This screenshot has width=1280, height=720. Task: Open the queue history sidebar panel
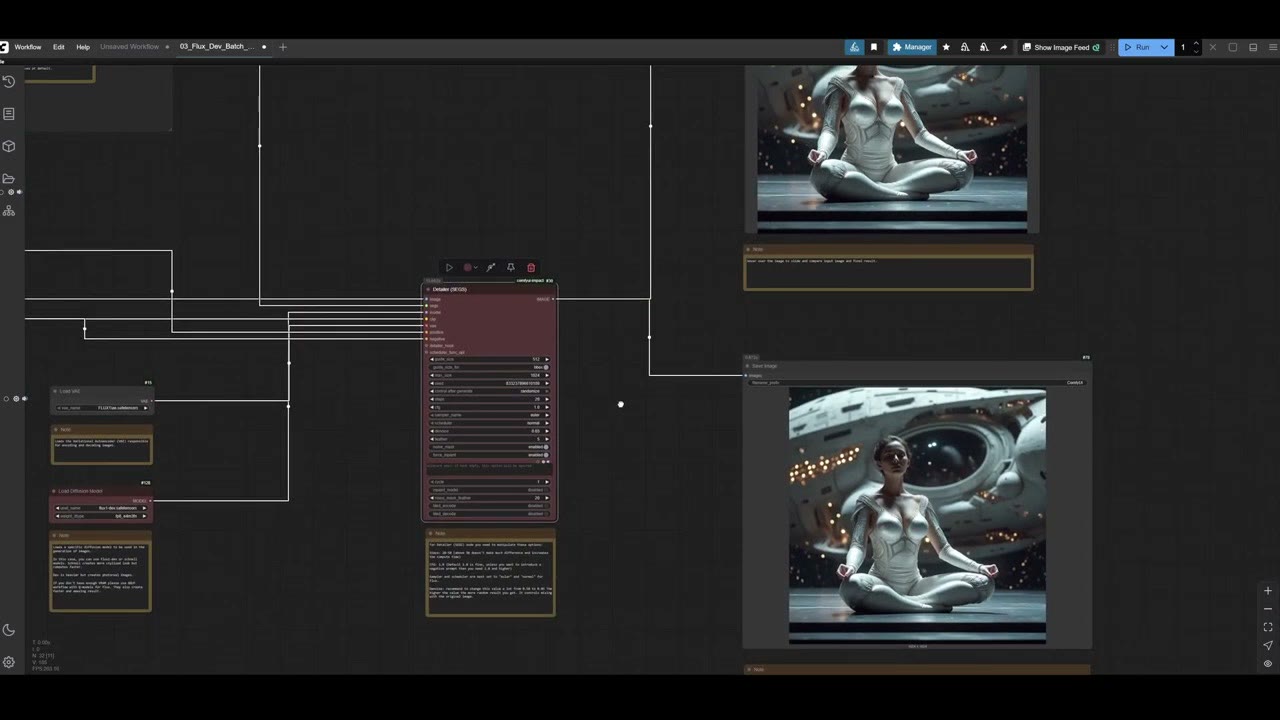(x=9, y=81)
